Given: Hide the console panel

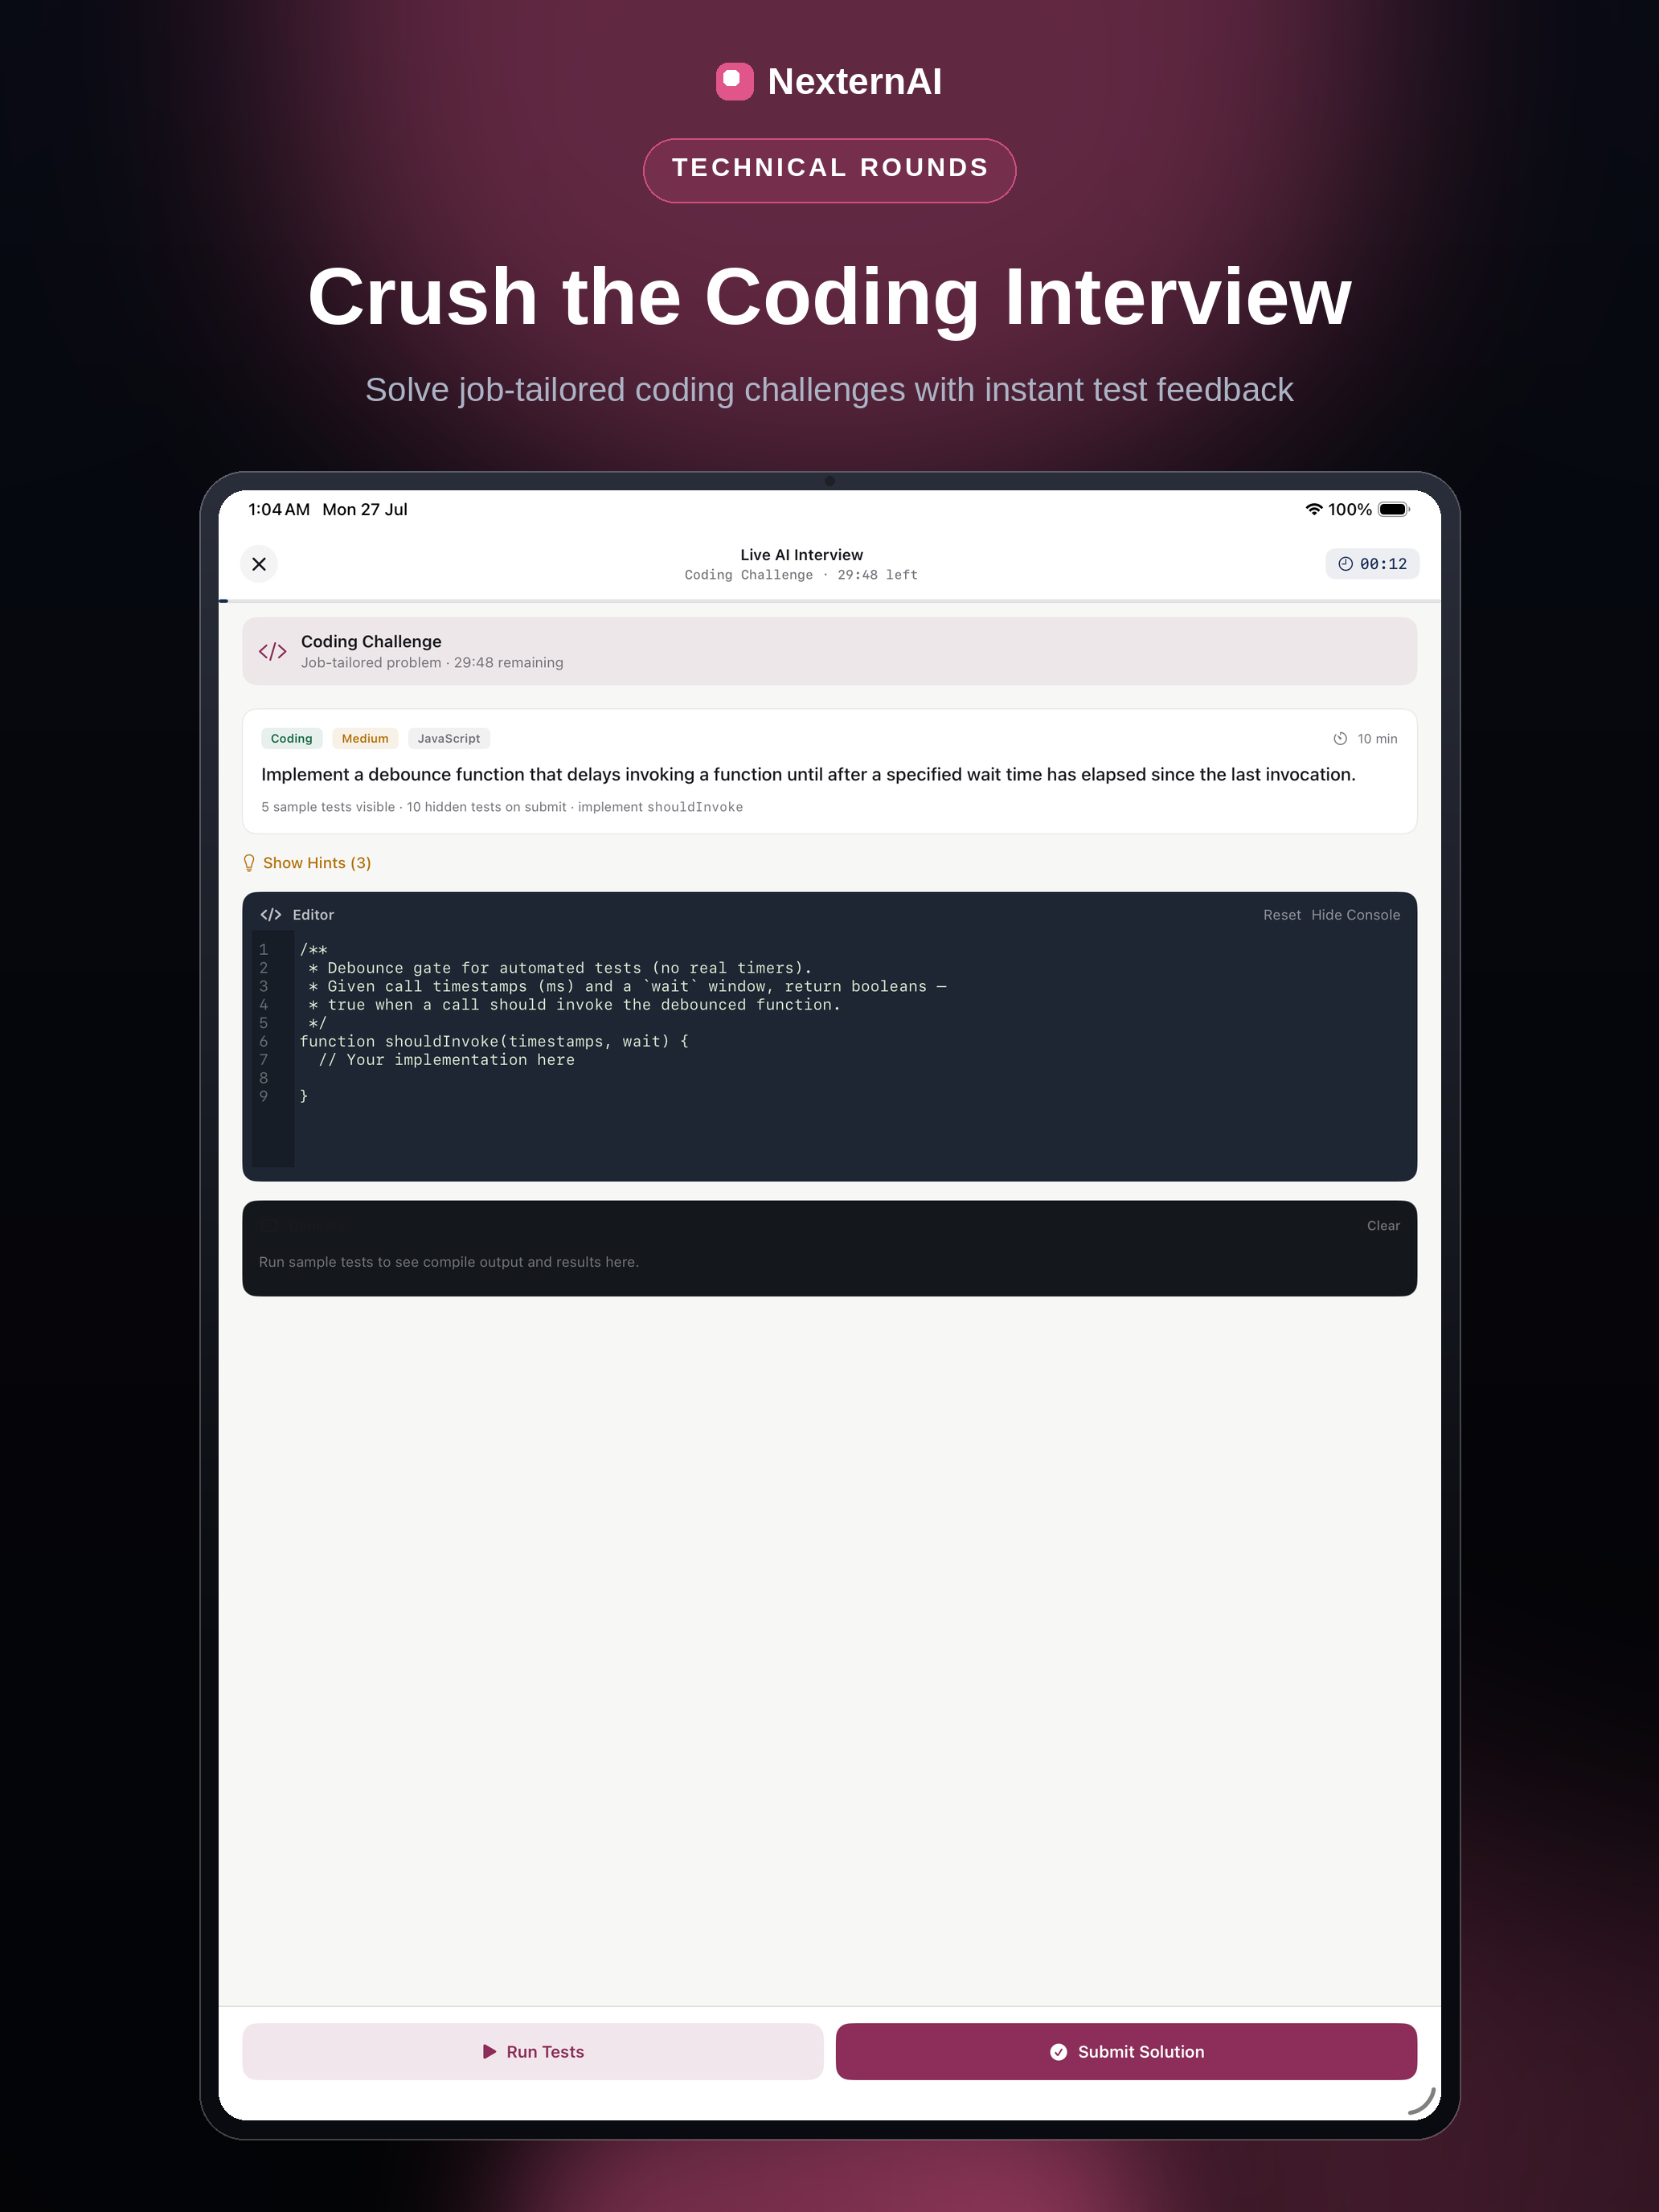Looking at the screenshot, I should pyautogui.click(x=1355, y=915).
